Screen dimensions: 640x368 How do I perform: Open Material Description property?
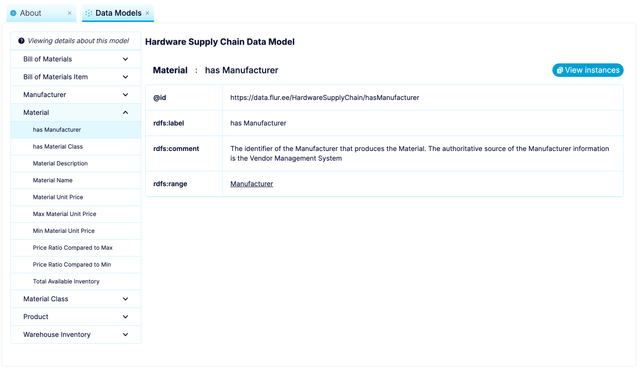[x=76, y=163]
